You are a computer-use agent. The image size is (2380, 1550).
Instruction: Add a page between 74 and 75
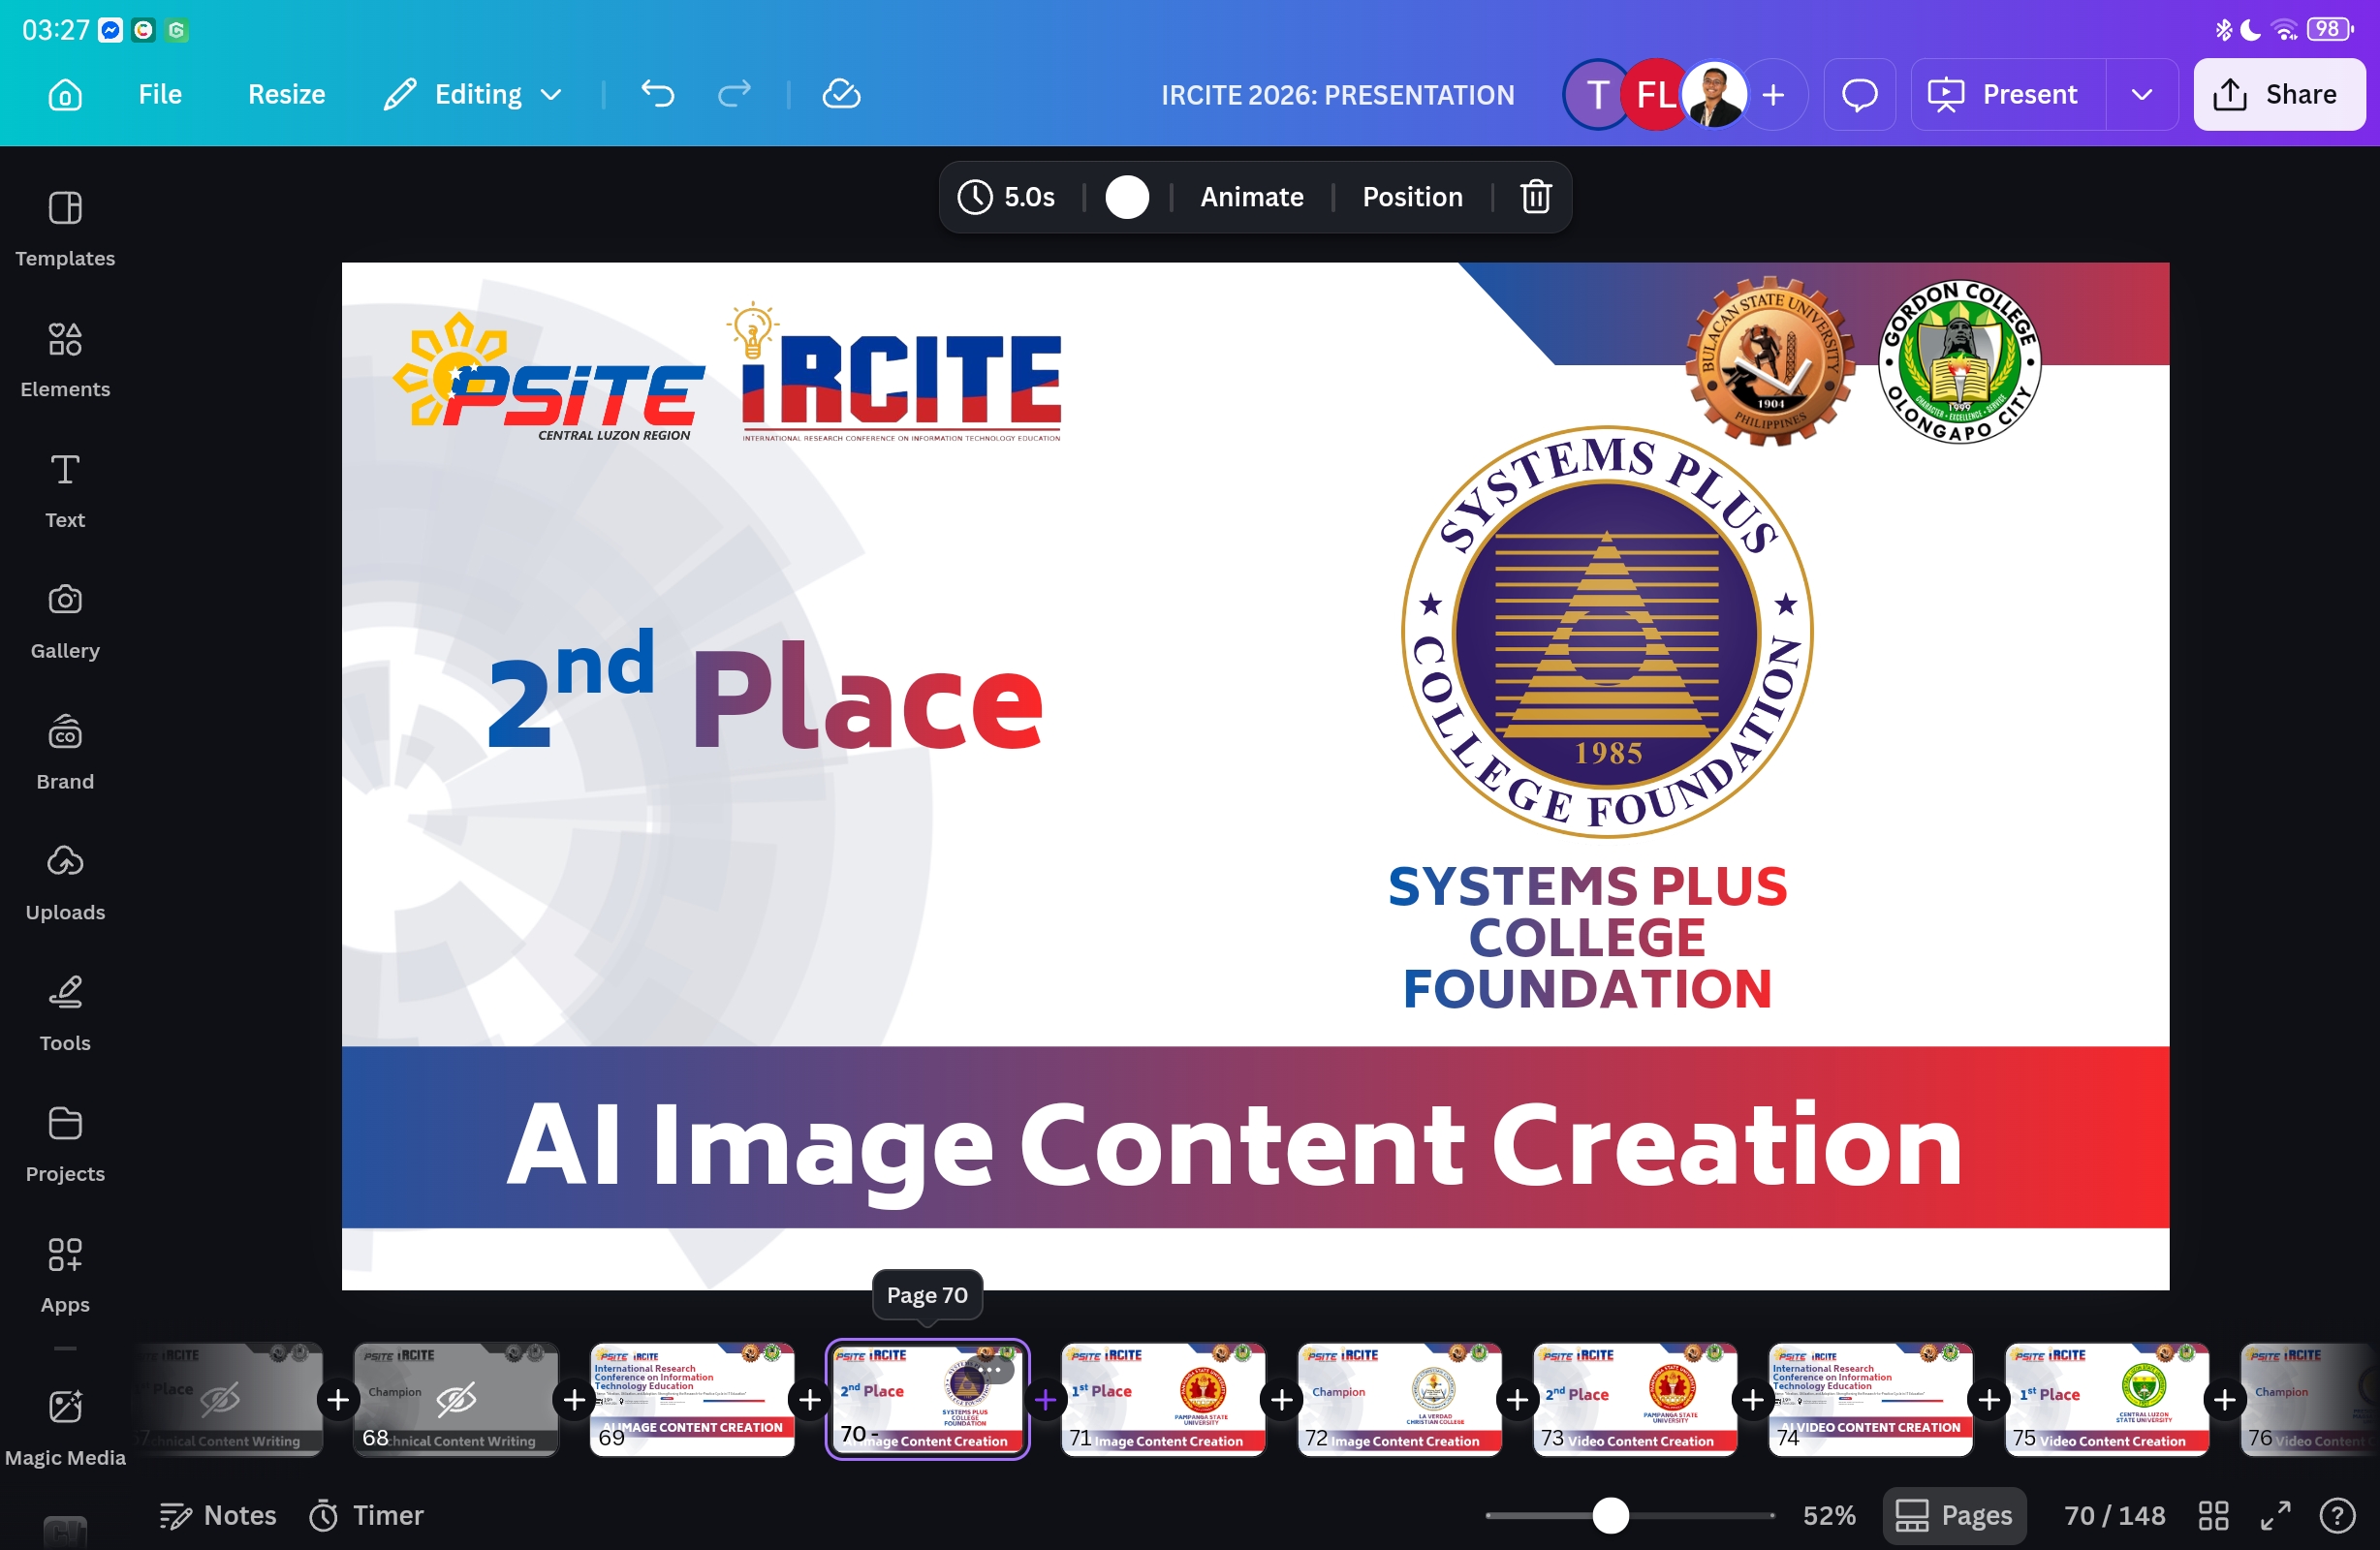pos(1989,1400)
